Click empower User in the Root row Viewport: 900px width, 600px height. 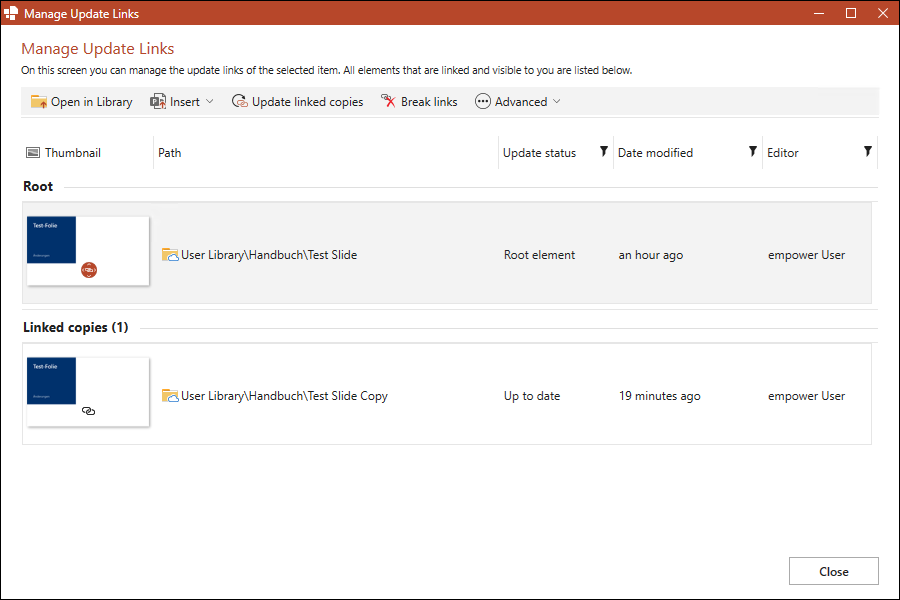click(806, 255)
